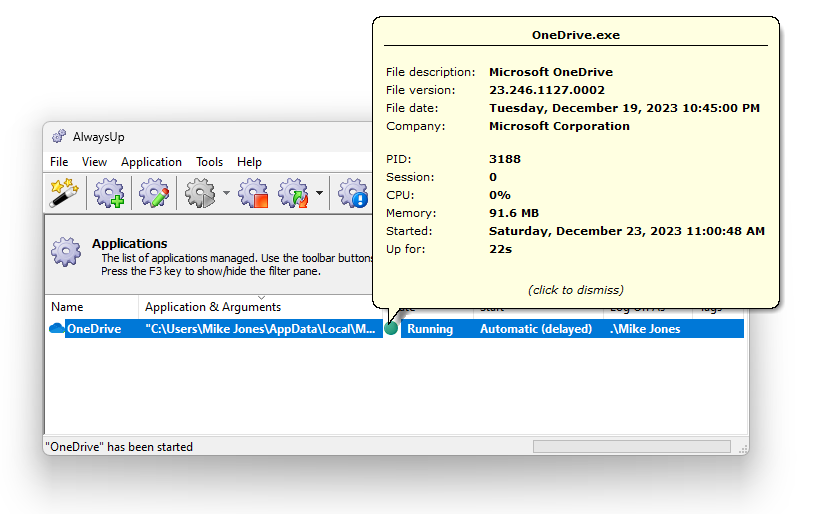Image resolution: width=818 pixels, height=514 pixels.
Task: Open the File menu
Action: click(x=59, y=162)
